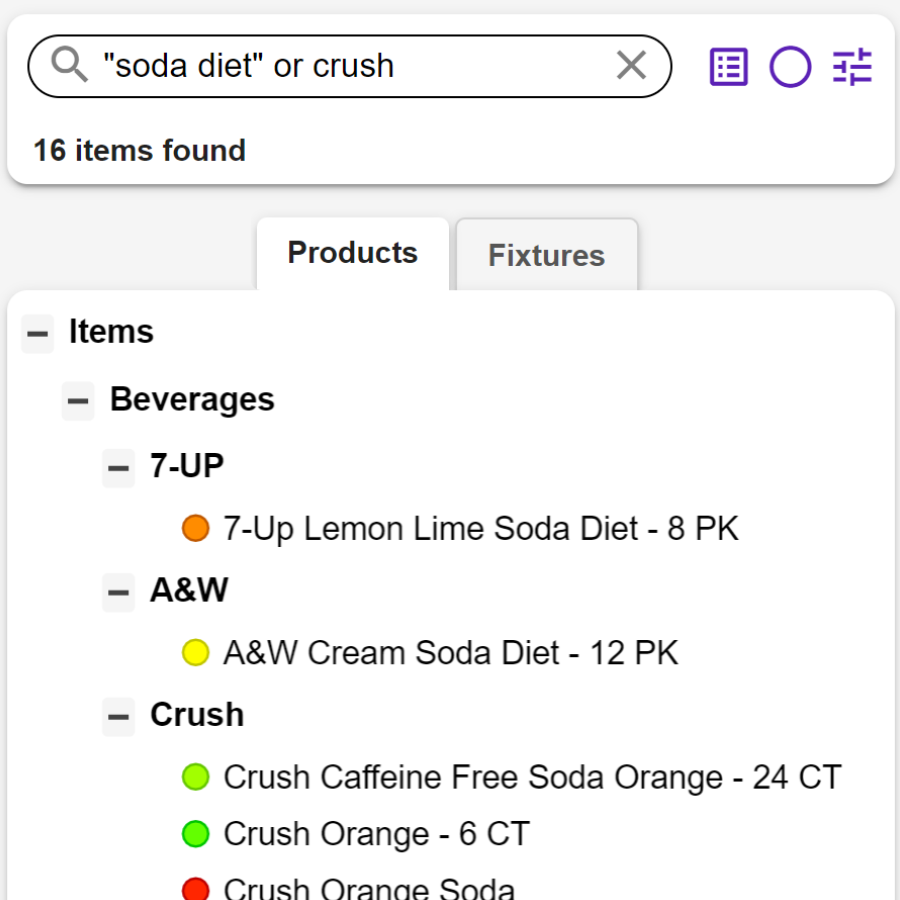This screenshot has width=900, height=900.
Task: Click yellow dot beside A&W Cream Soda
Action: click(x=196, y=654)
